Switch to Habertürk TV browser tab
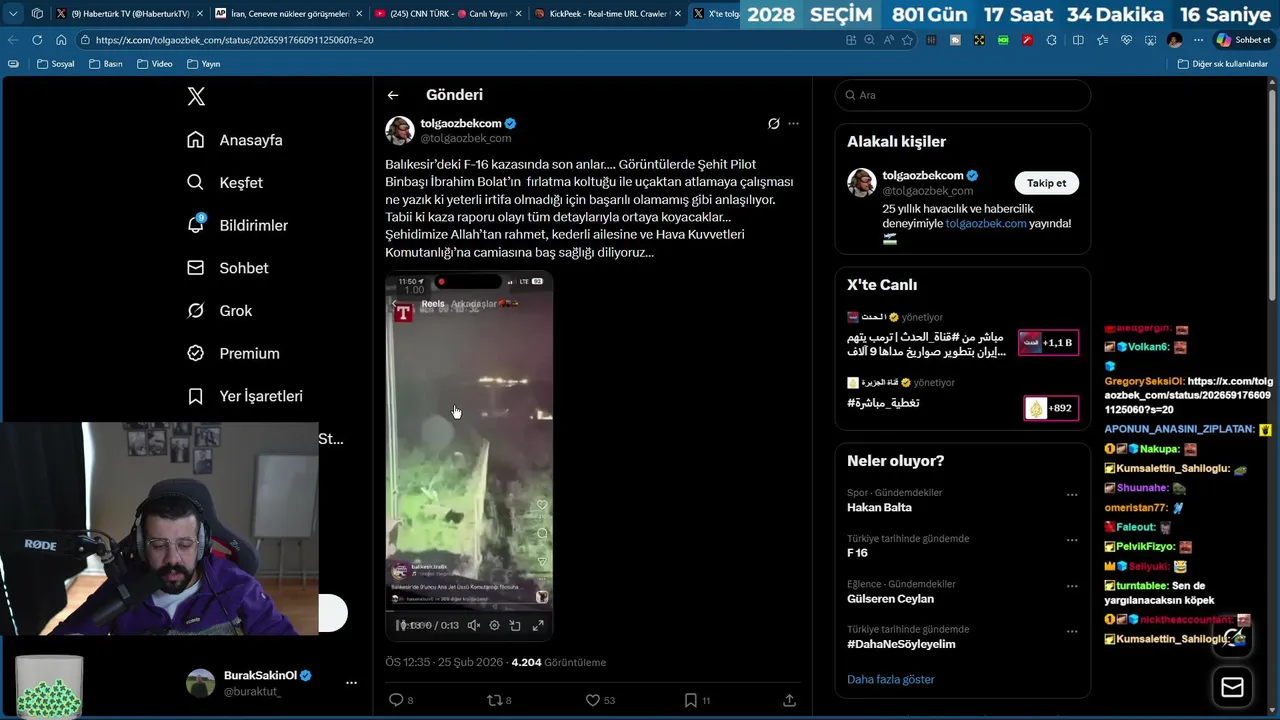 130,14
